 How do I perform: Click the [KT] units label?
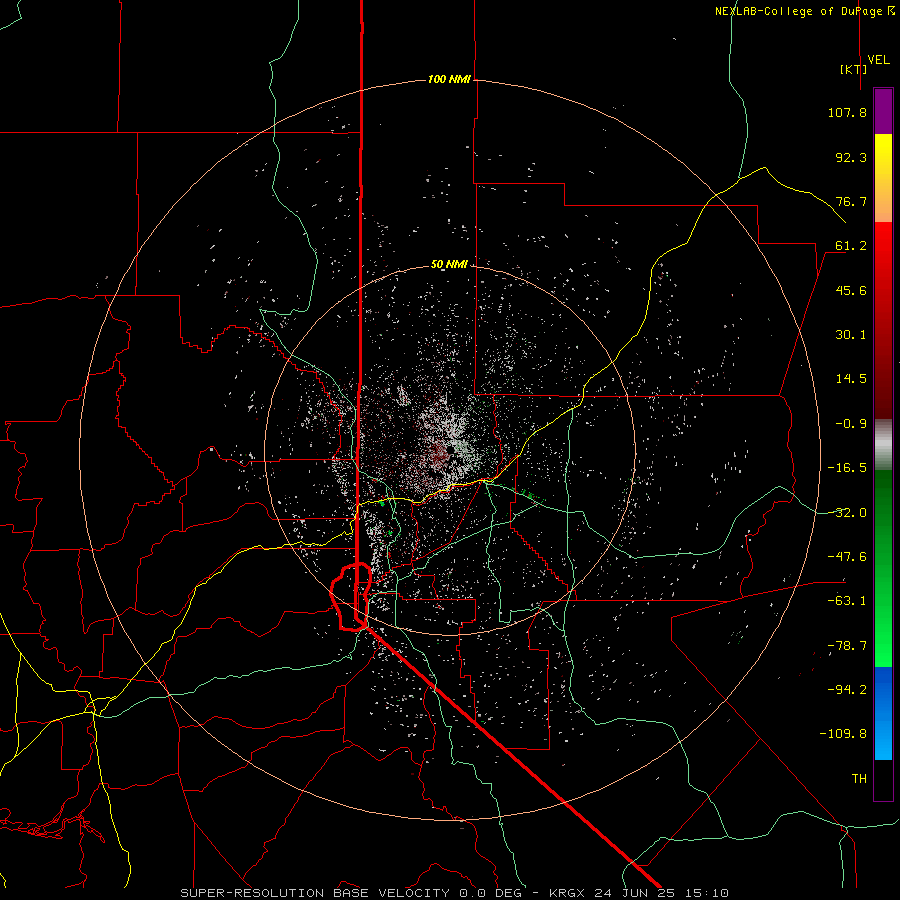853,69
